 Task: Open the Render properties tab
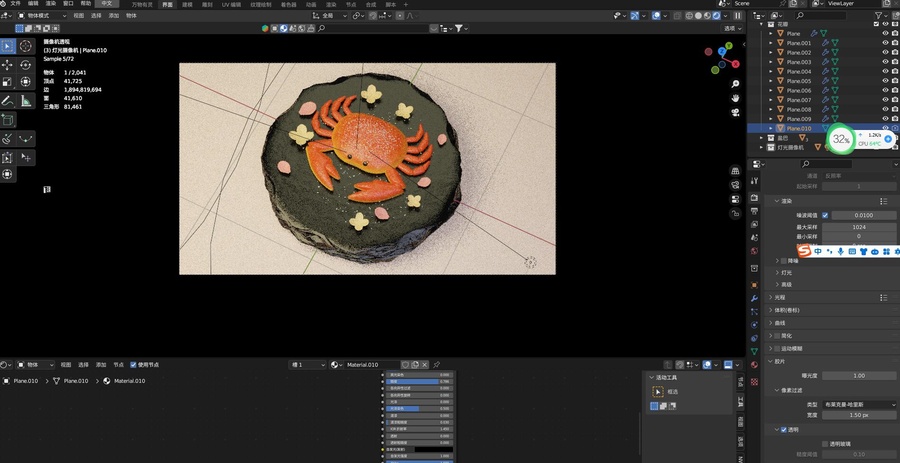click(x=754, y=198)
